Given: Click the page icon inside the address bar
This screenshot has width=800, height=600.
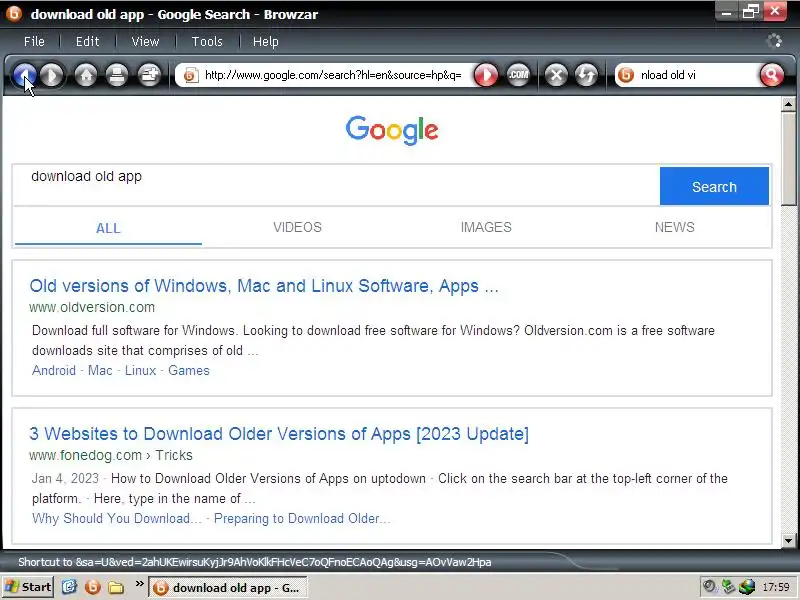Looking at the screenshot, I should [x=190, y=76].
